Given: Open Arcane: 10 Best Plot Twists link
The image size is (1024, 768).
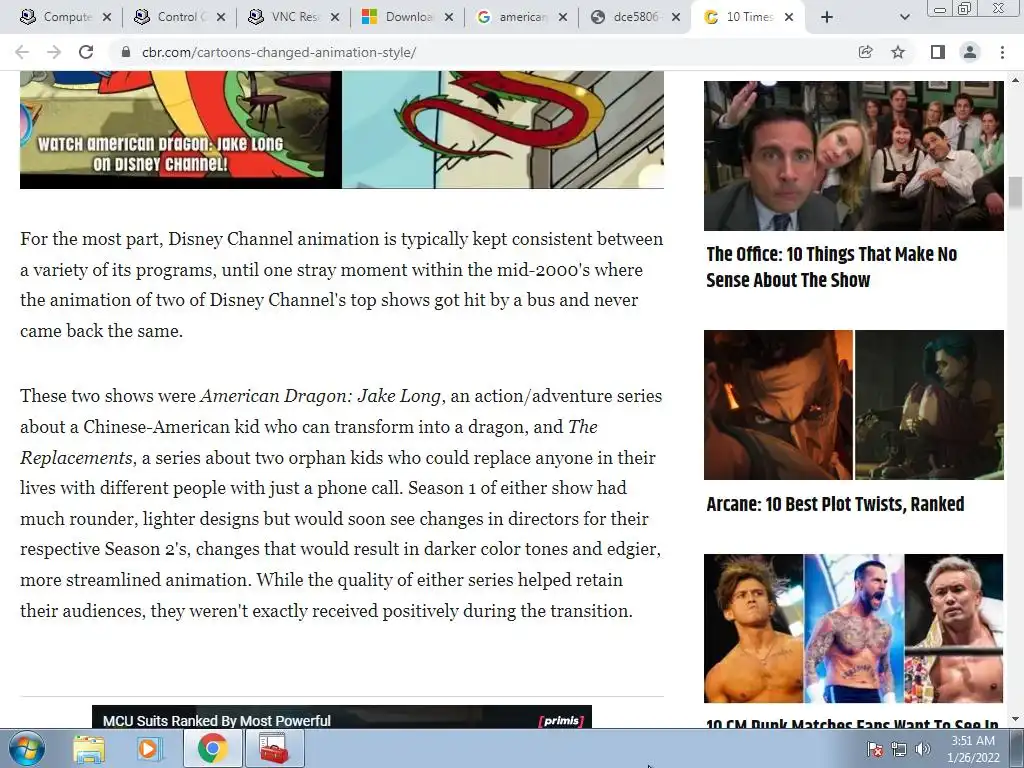Looking at the screenshot, I should 835,504.
